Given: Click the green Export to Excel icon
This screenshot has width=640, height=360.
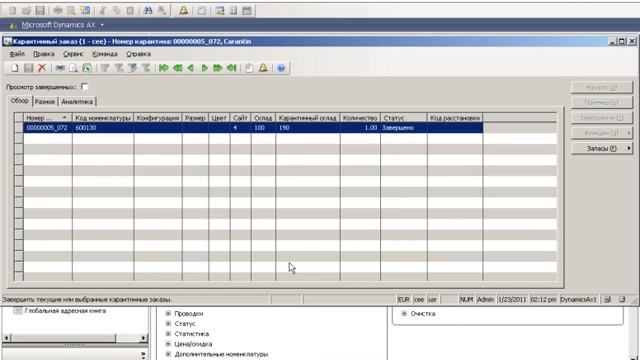Looking at the screenshot, I should [x=87, y=68].
